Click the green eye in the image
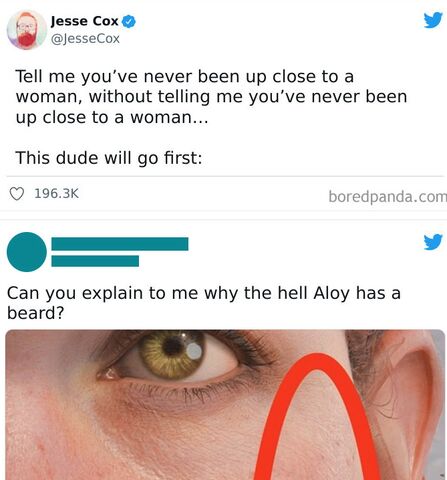This screenshot has height=480, width=447. click(172, 355)
